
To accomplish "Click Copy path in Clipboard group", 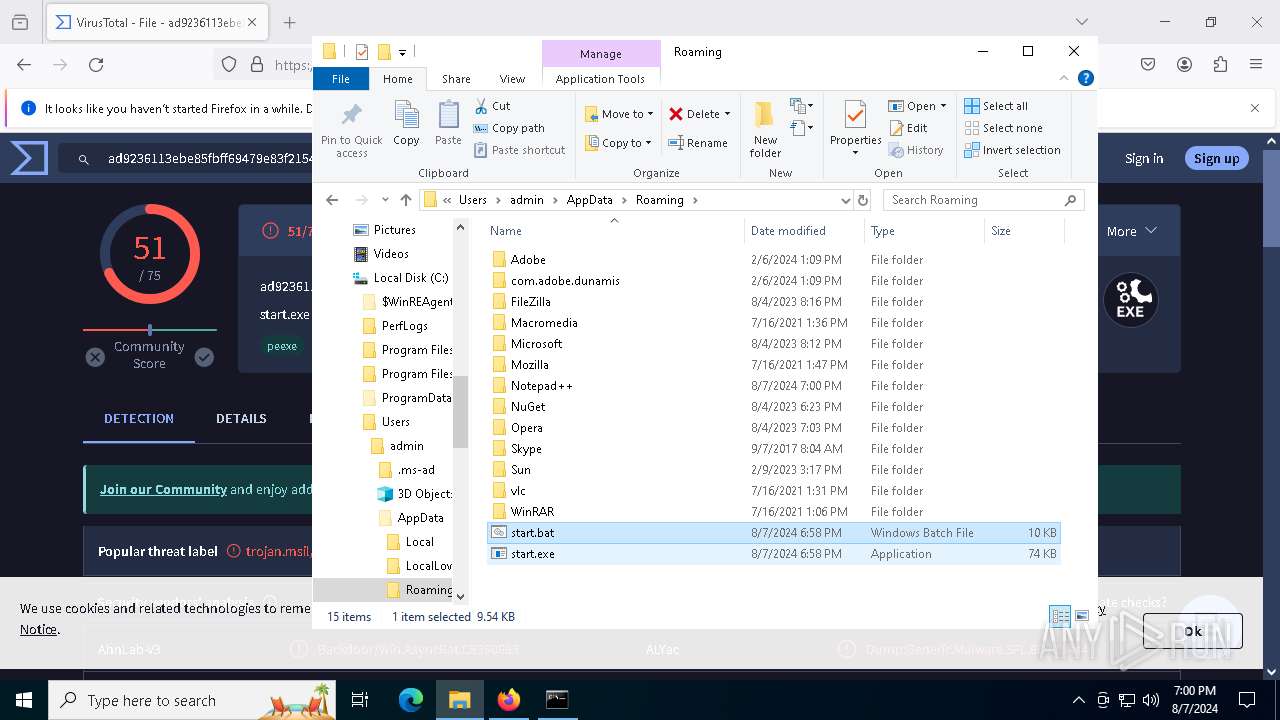I will coord(509,128).
